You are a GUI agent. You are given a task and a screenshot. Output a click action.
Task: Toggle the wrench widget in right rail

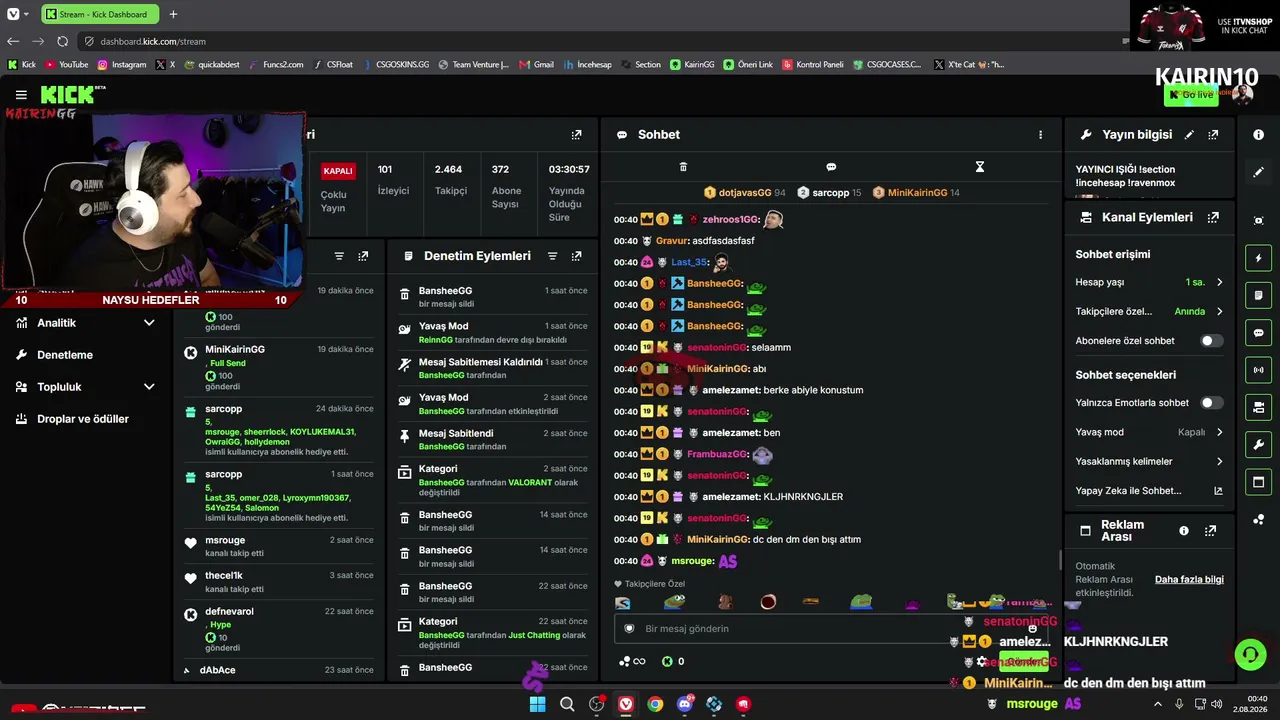(1258, 444)
